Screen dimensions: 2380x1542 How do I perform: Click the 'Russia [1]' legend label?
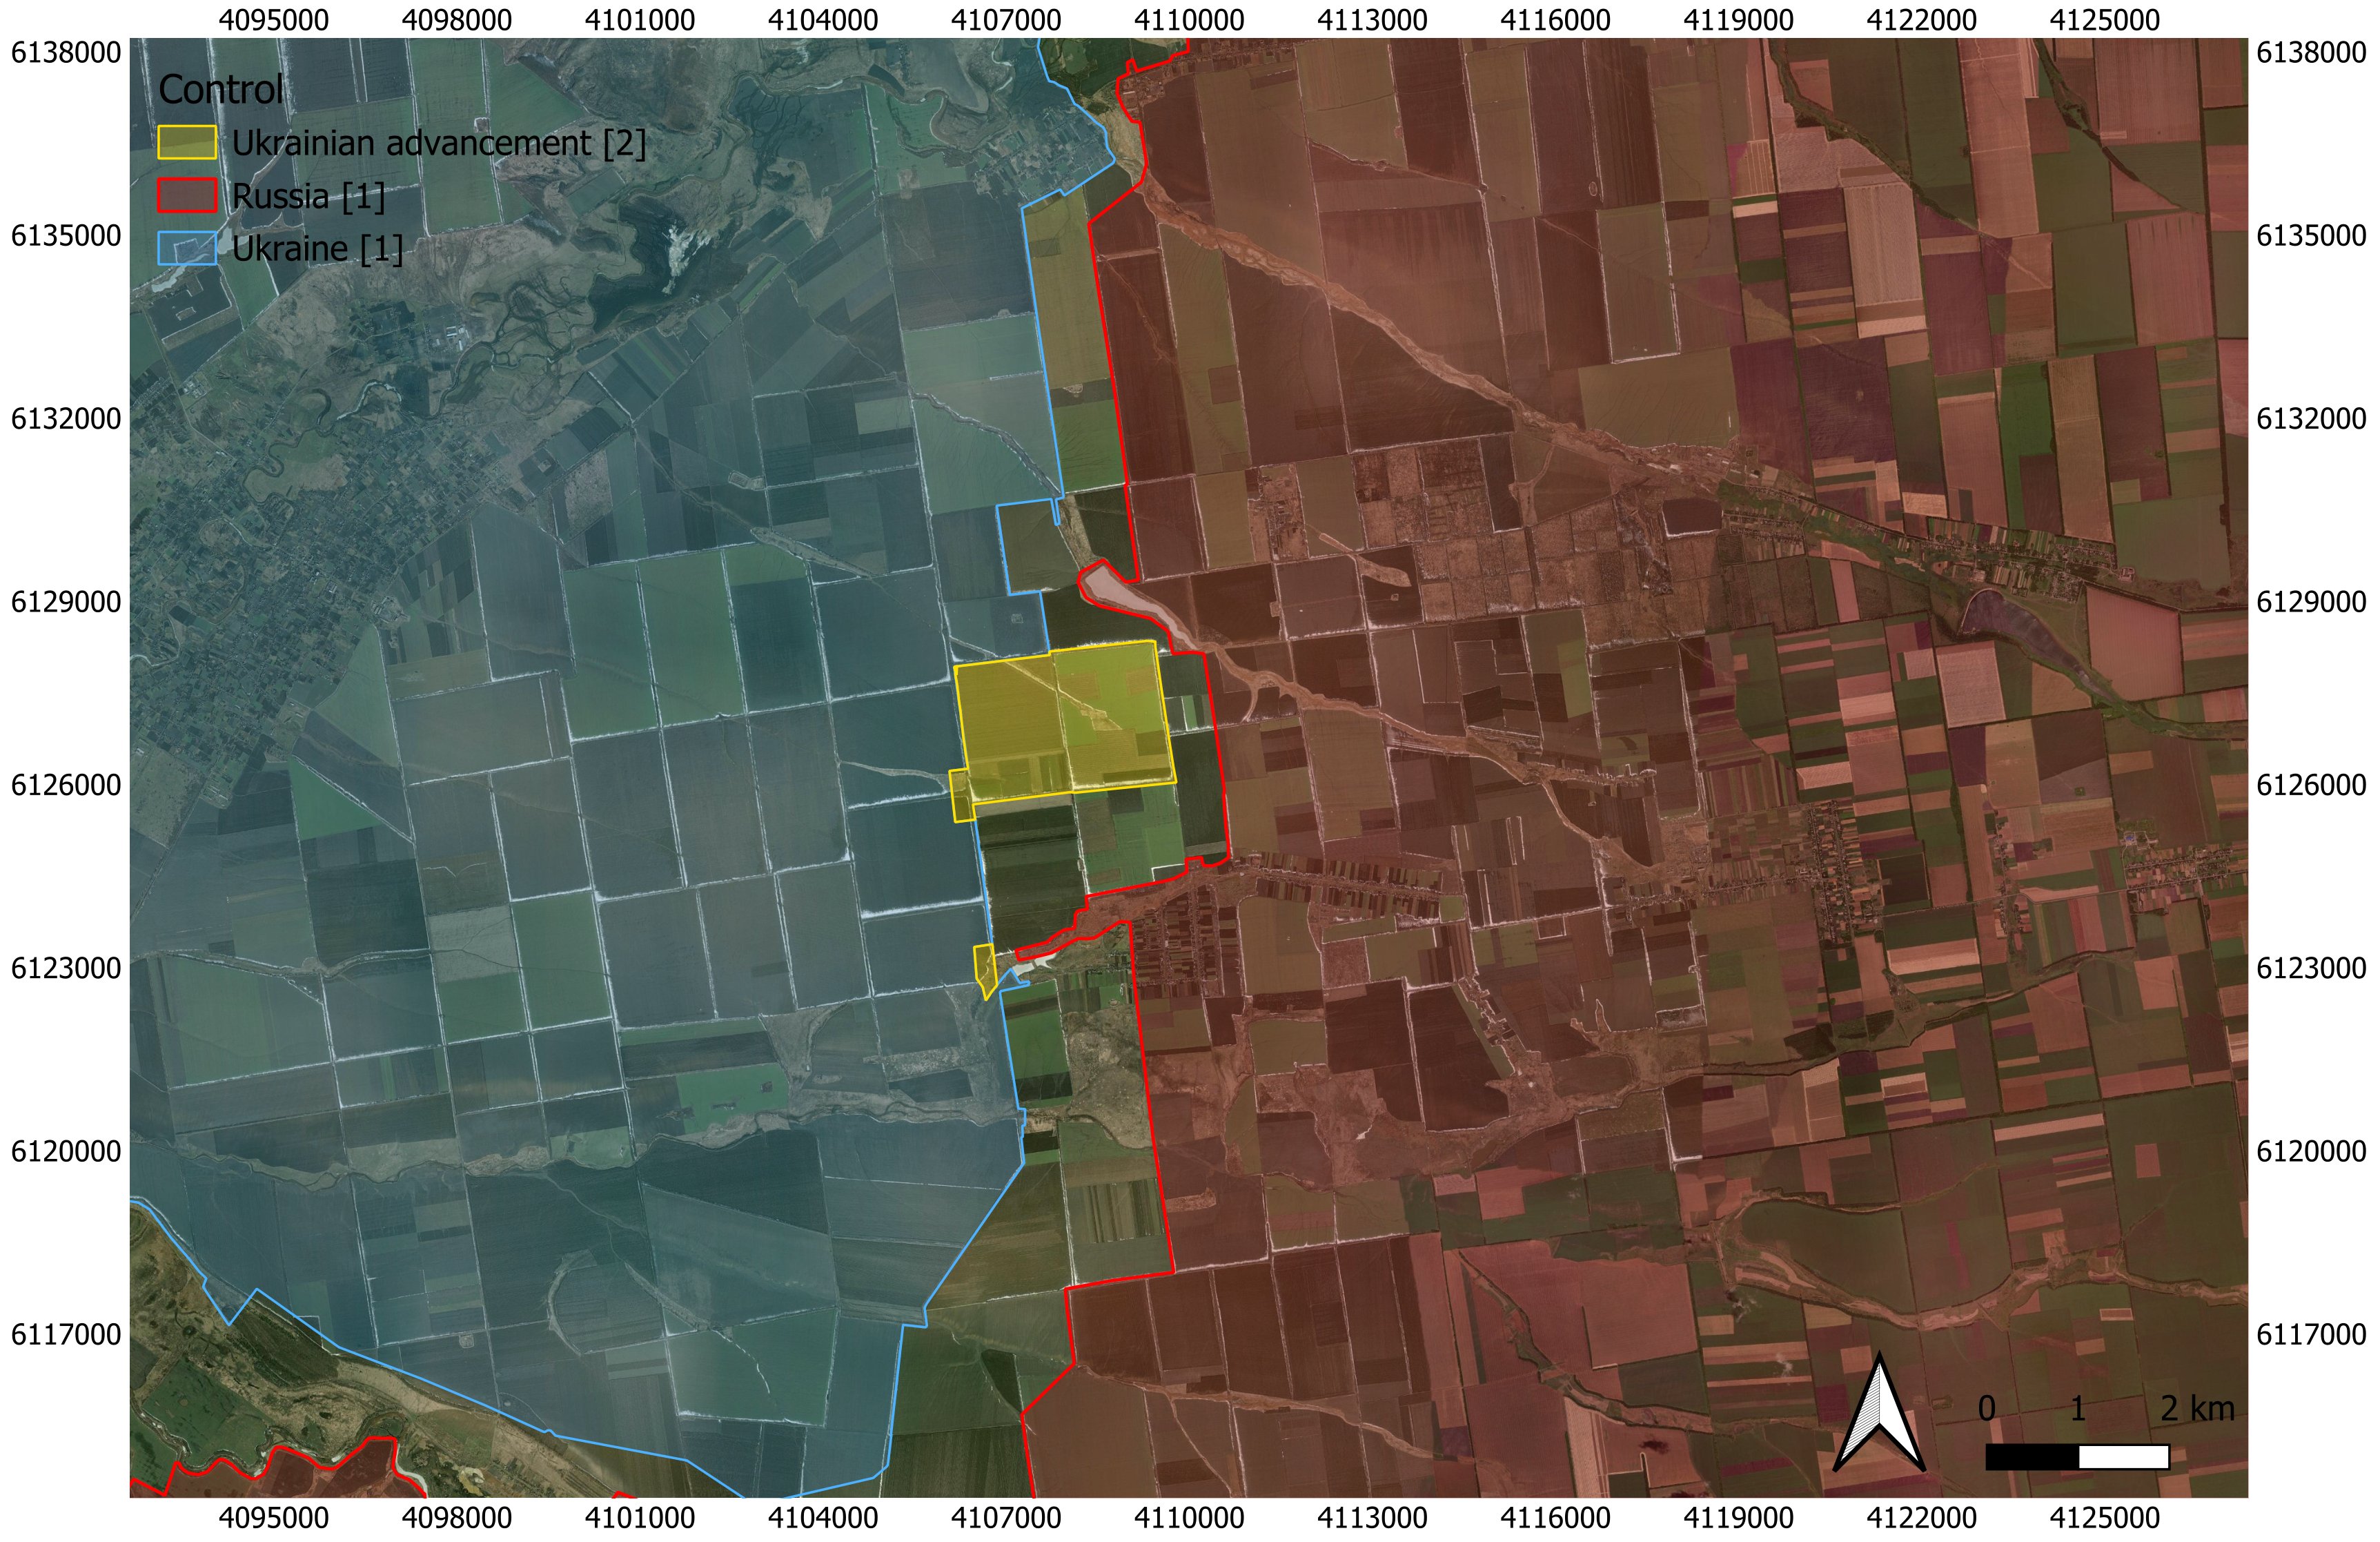point(308,196)
